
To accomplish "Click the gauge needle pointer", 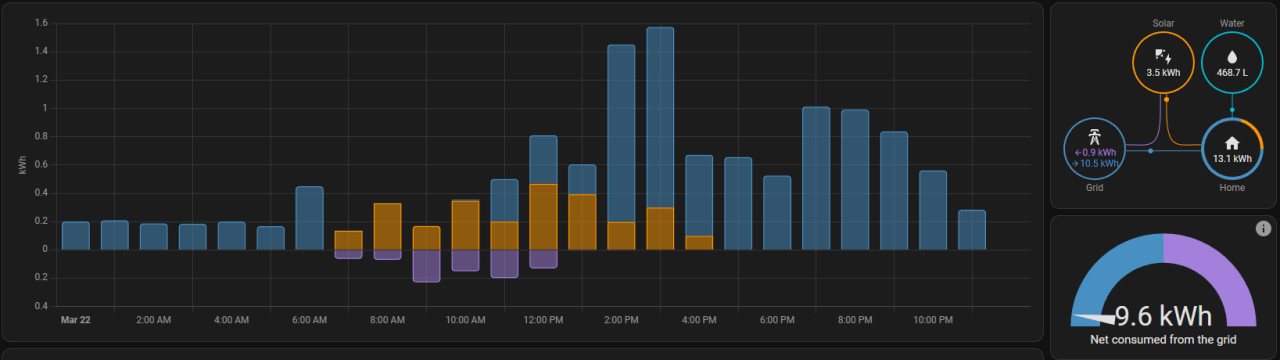I will click(1095, 320).
